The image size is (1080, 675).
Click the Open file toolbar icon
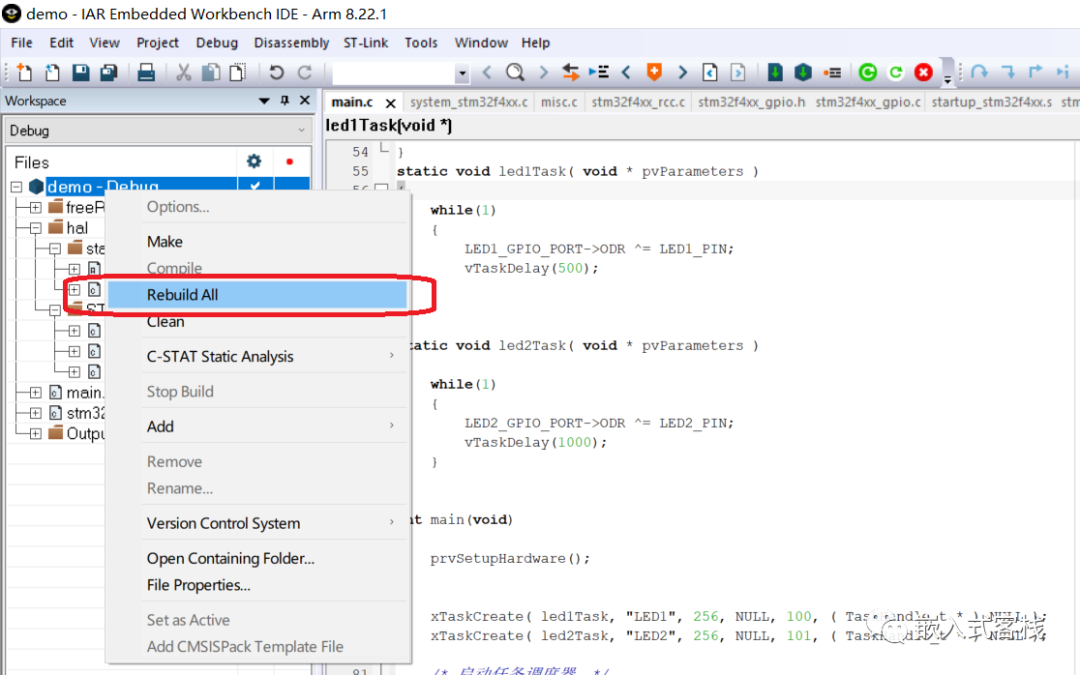pos(52,72)
